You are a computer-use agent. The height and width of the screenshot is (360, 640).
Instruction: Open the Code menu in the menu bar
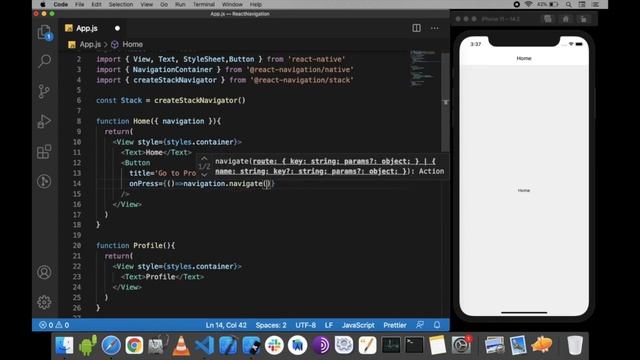[x=60, y=4]
